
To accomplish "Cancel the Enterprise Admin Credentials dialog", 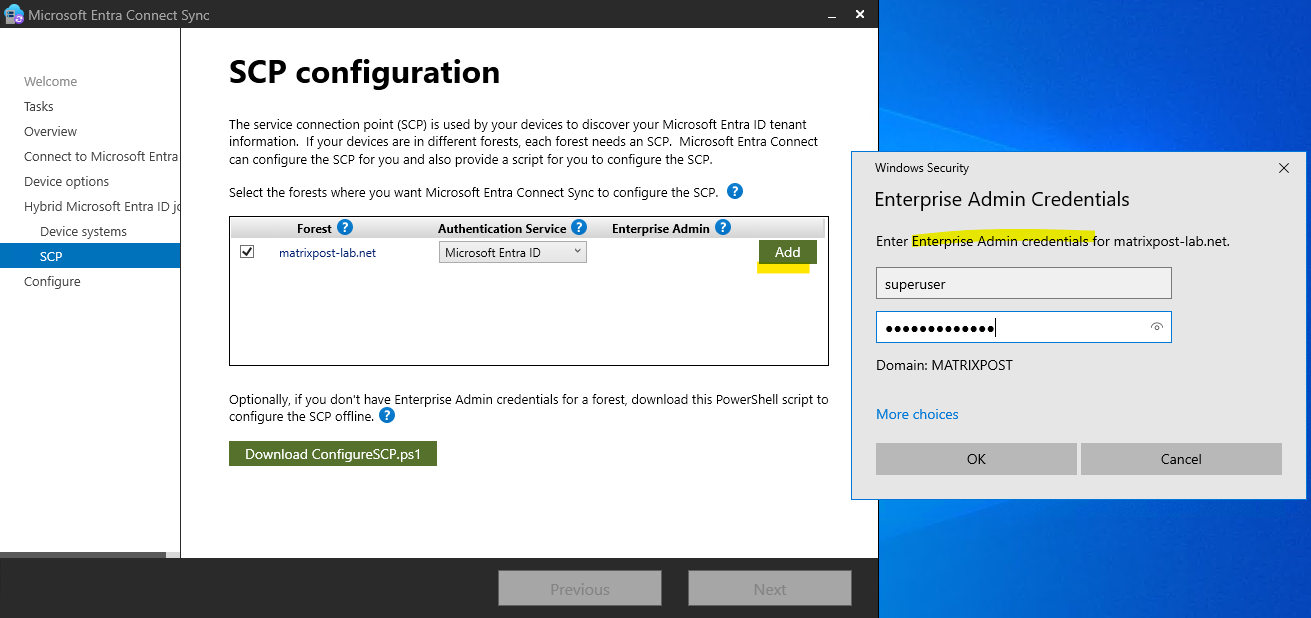I will tap(1181, 459).
